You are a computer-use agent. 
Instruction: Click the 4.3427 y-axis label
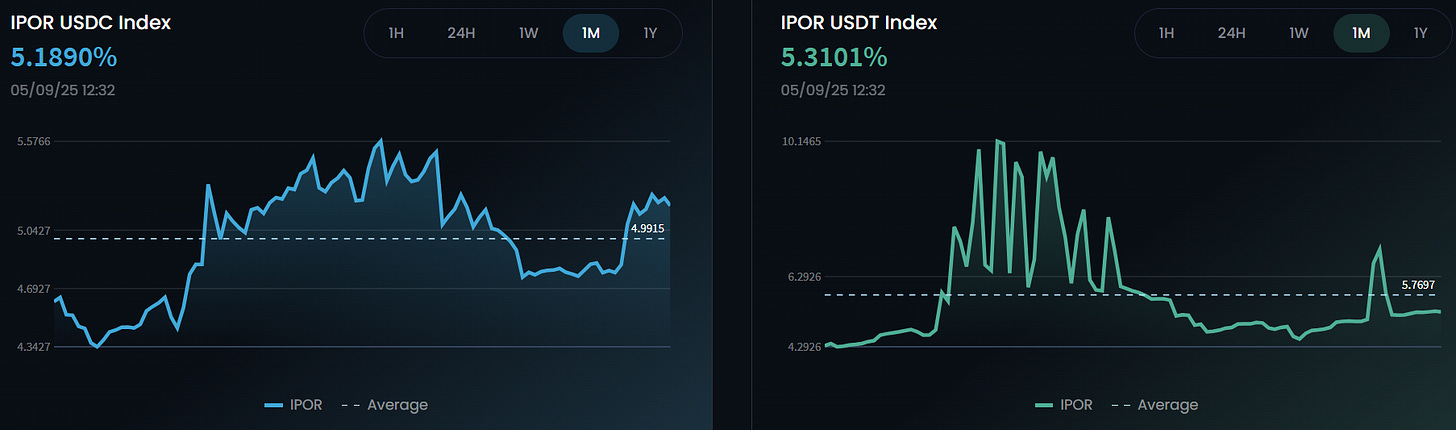pos(35,347)
